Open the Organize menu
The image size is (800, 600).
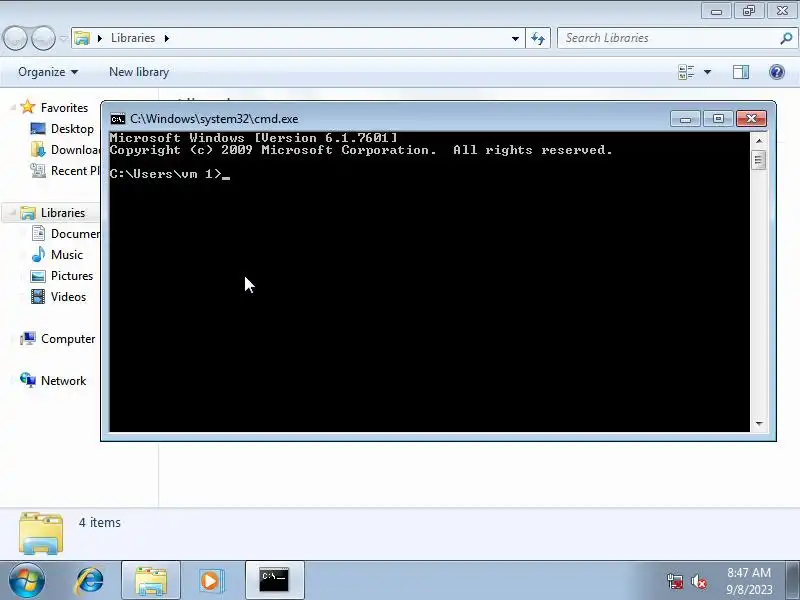click(48, 72)
